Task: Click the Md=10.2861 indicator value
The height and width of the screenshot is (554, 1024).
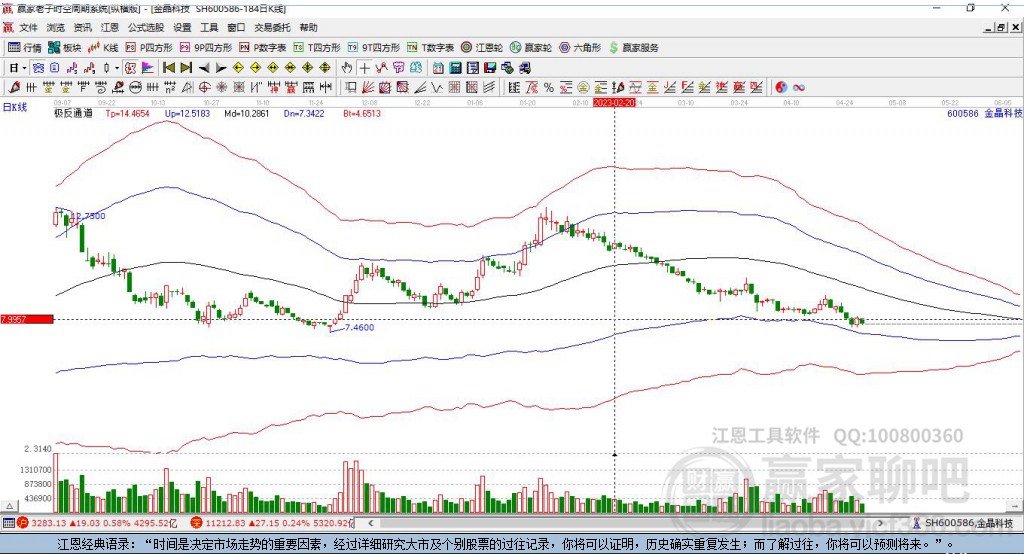Action: coord(246,114)
